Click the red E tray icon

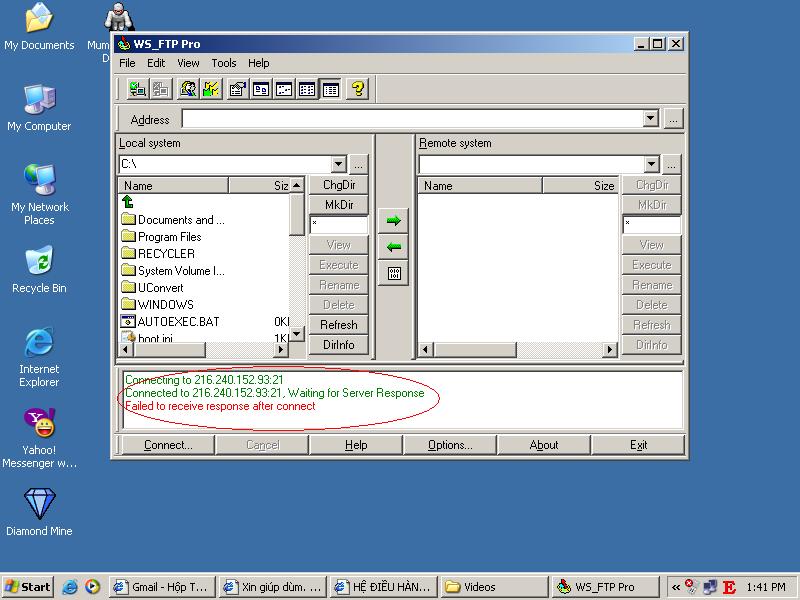729,587
